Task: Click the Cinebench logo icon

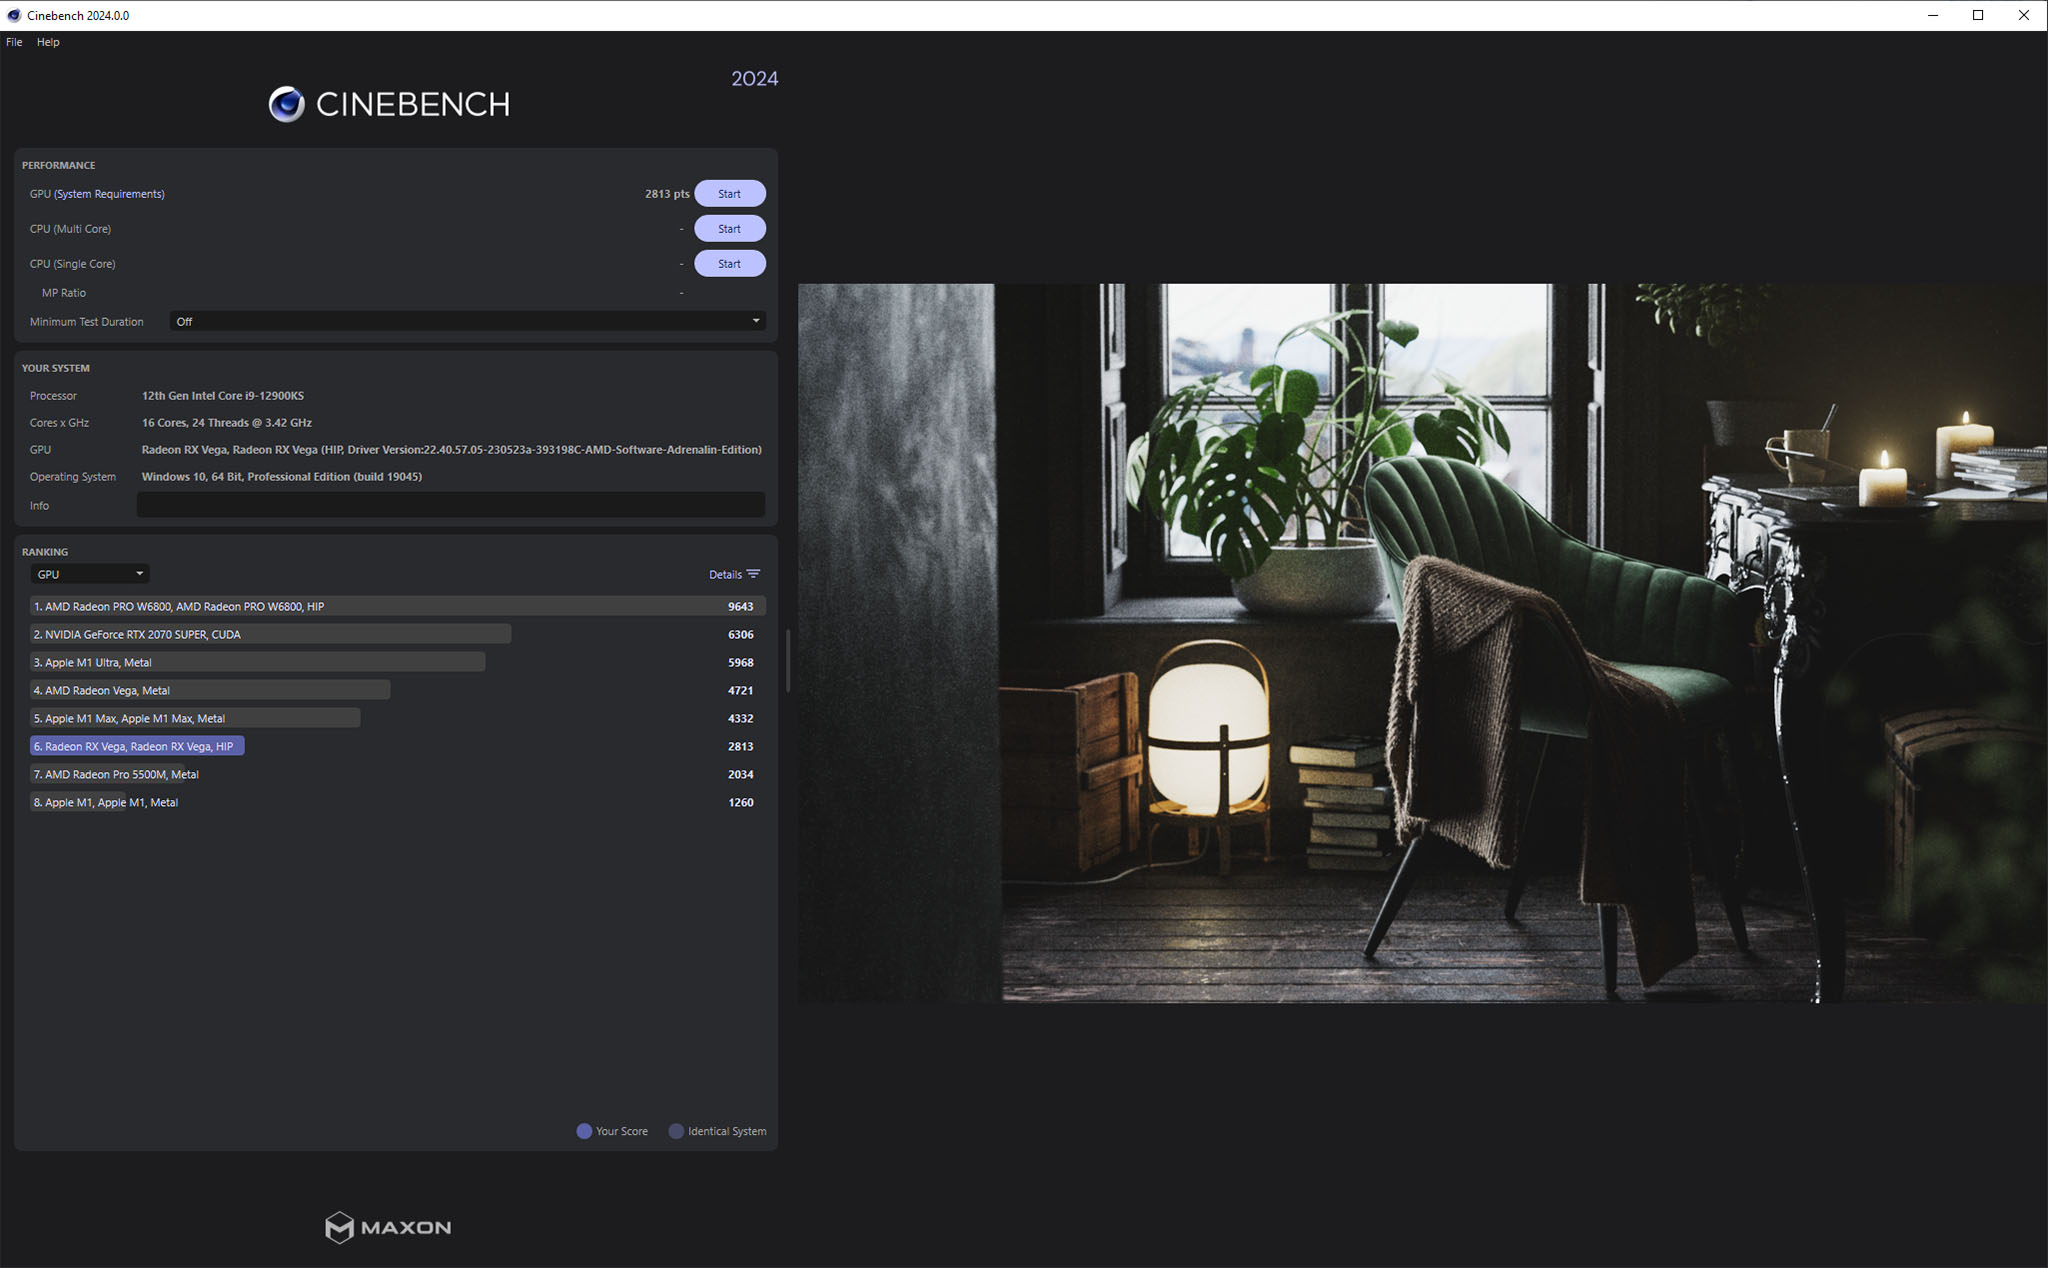Action: [287, 104]
